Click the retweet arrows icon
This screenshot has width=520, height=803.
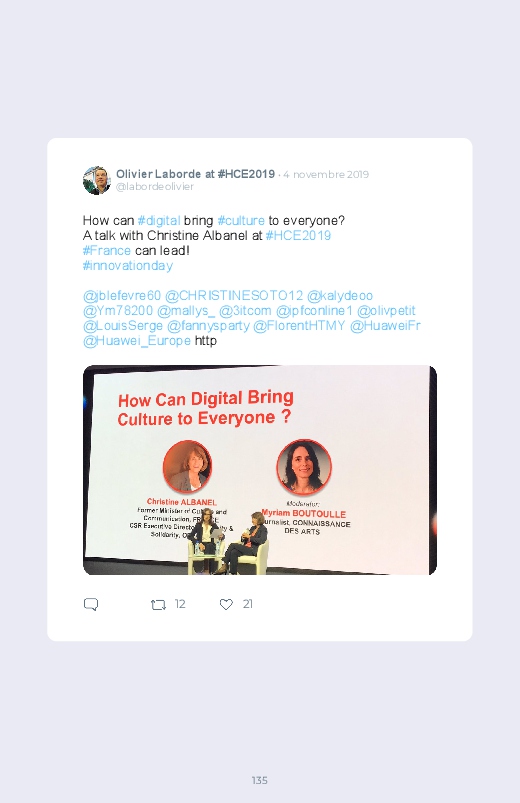coord(158,605)
